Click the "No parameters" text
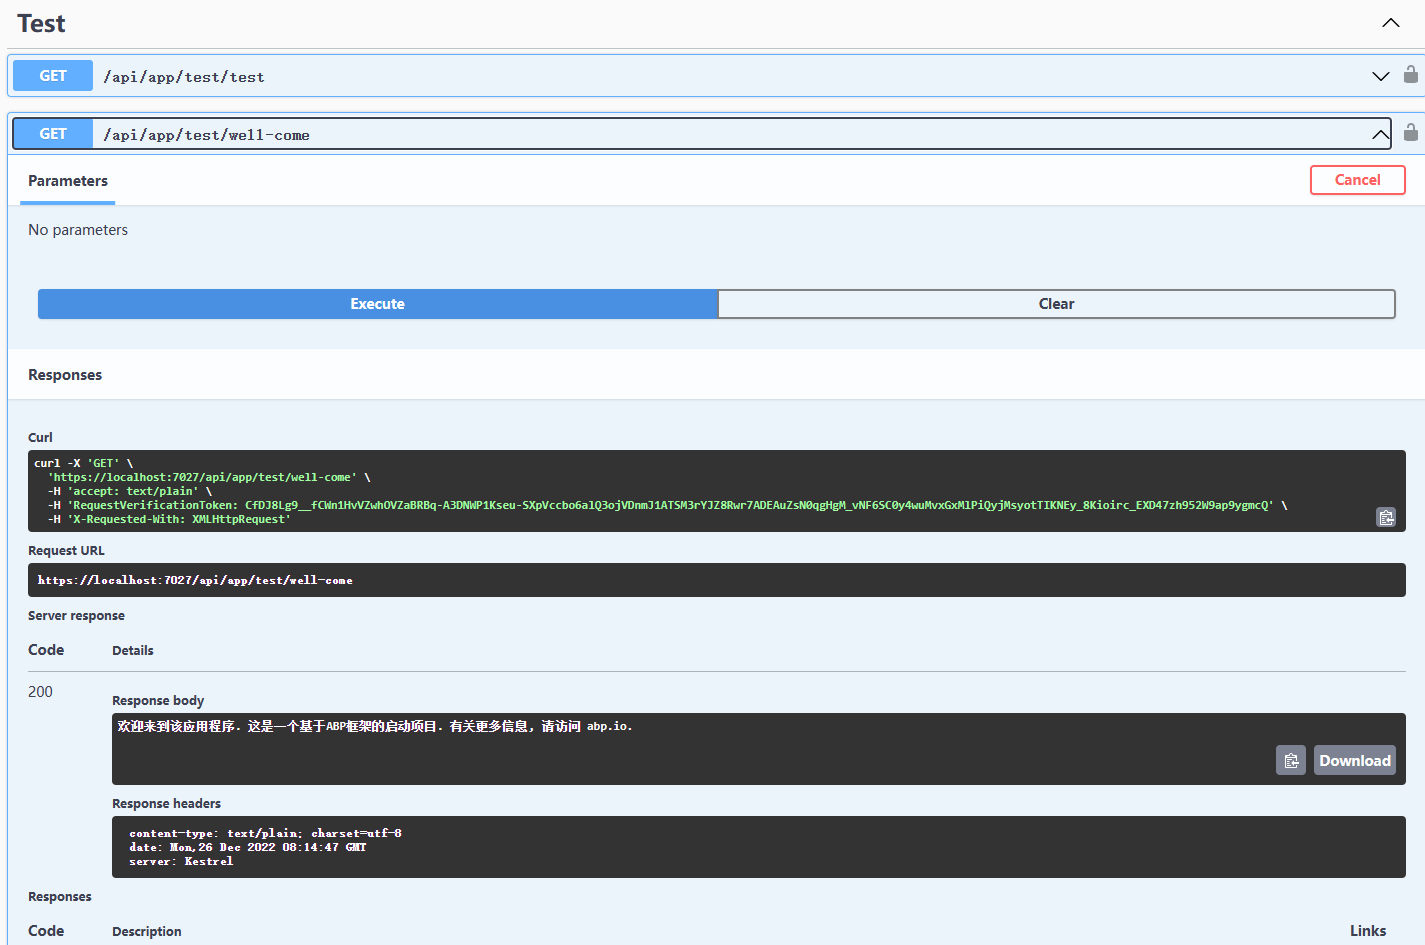Viewport: 1425px width, 945px height. [x=78, y=230]
